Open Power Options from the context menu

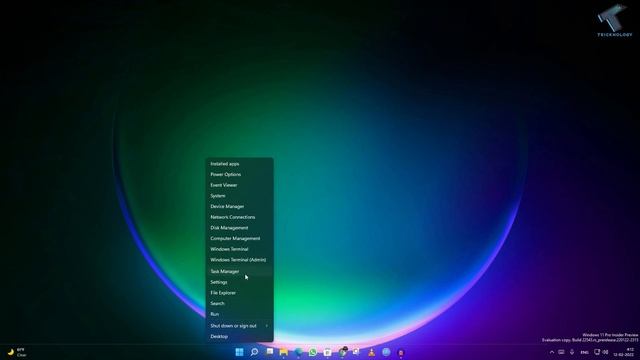pyautogui.click(x=239, y=174)
